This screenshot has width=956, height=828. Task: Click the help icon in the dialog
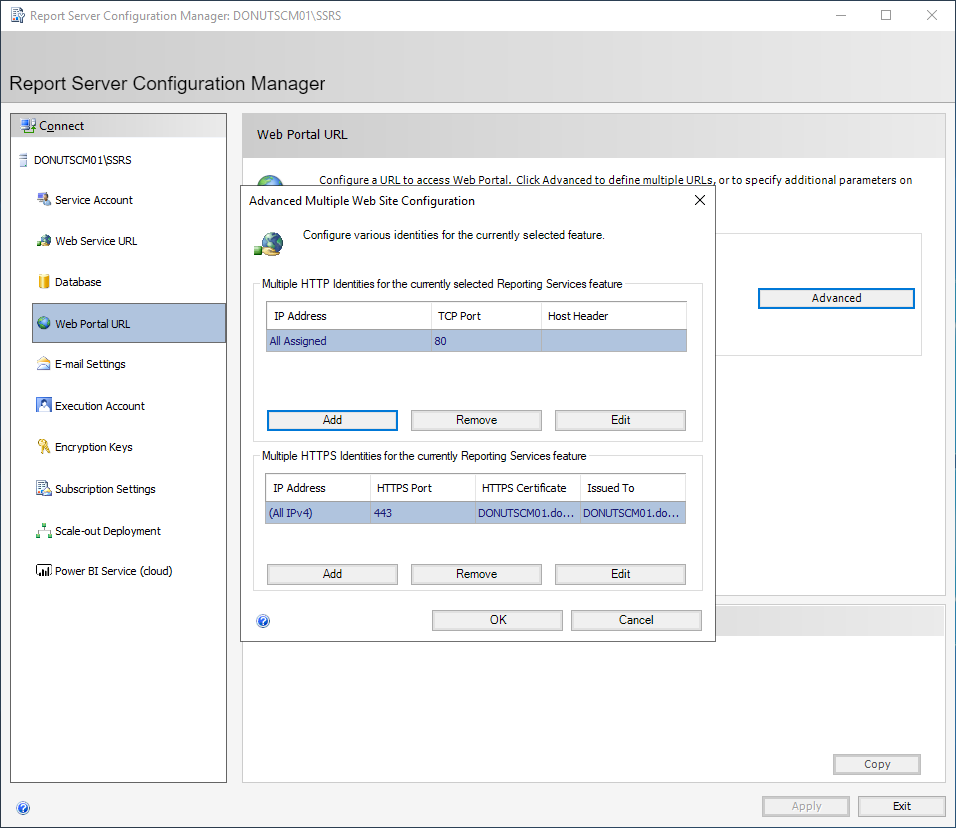click(x=263, y=621)
